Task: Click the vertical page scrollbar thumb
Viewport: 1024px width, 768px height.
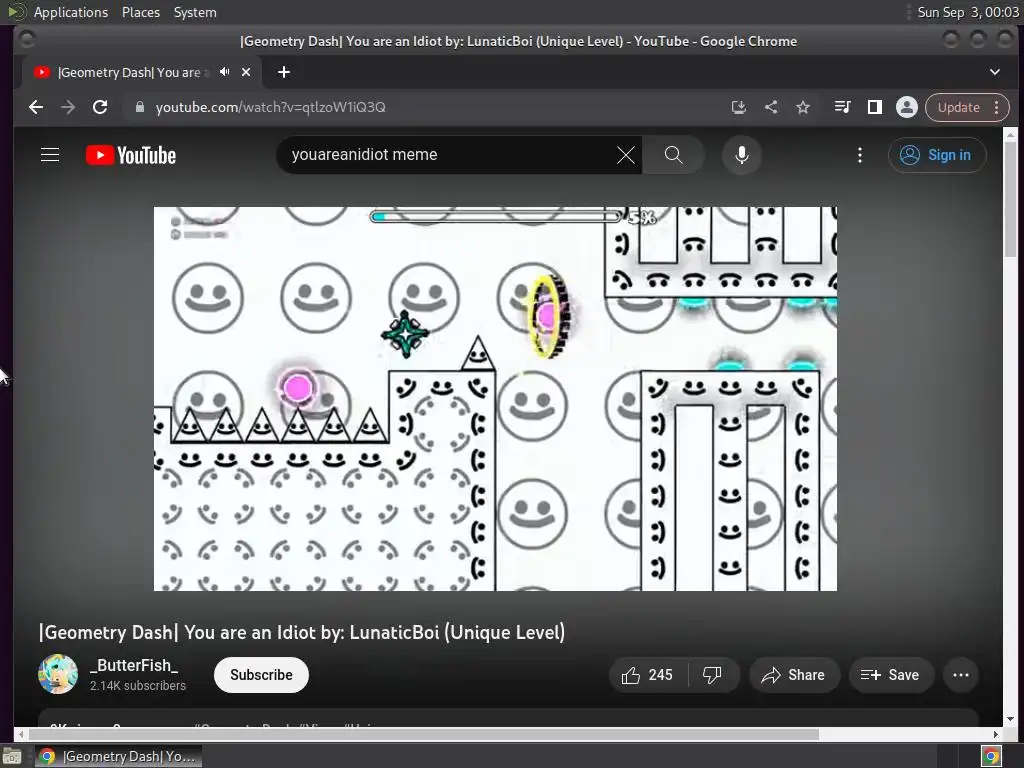Action: (1010, 199)
